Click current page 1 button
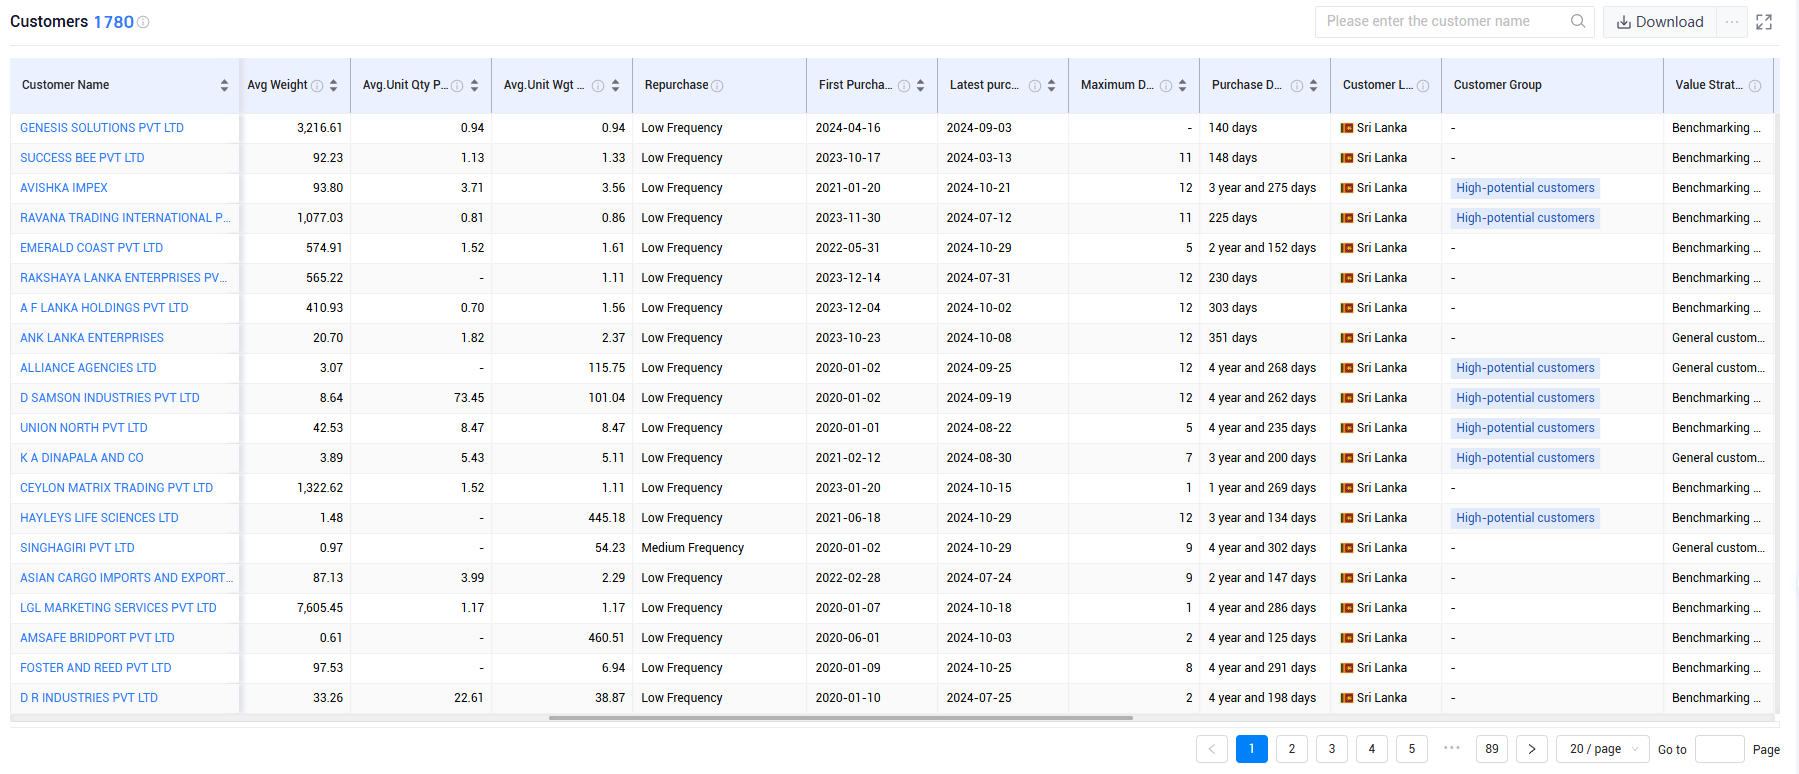The height and width of the screenshot is (774, 1799). coord(1252,749)
